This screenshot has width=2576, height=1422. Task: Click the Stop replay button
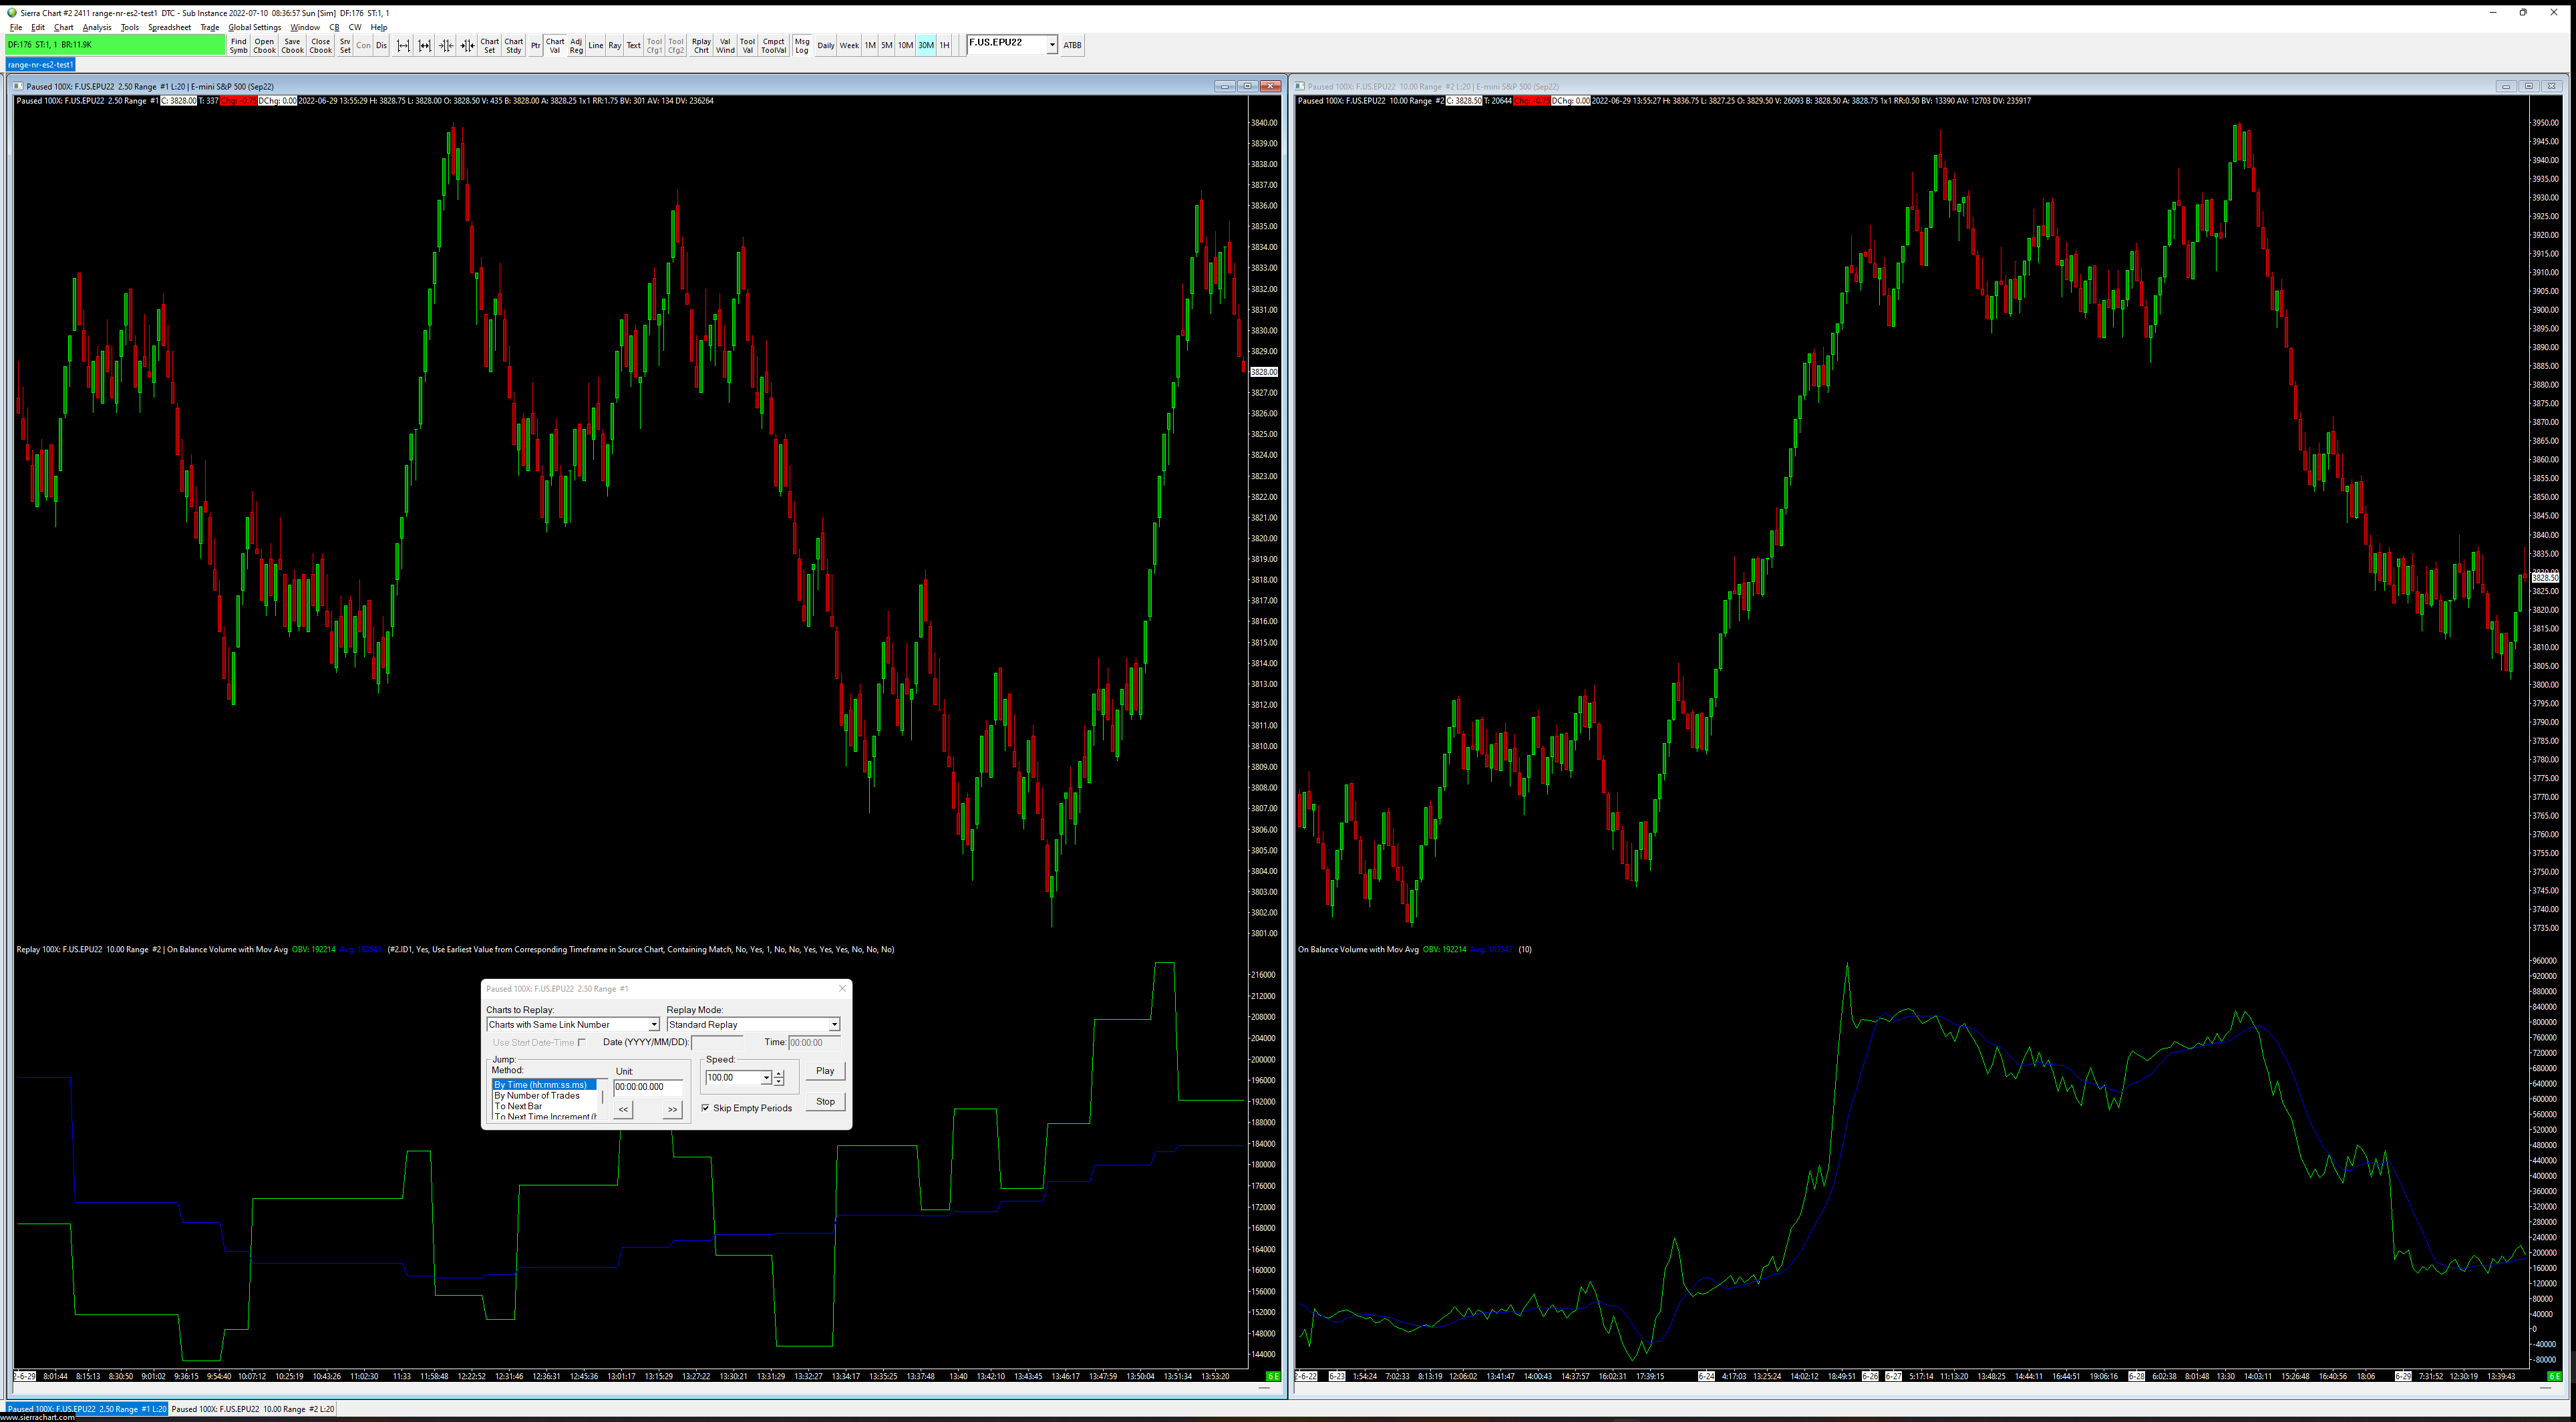(825, 1102)
